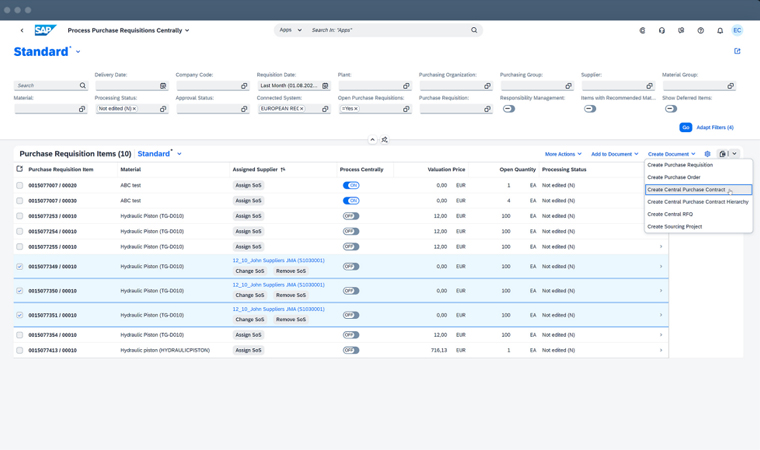Choose Create Sourcing Project menu entry
Image resolution: width=760 pixels, height=450 pixels.
point(675,226)
